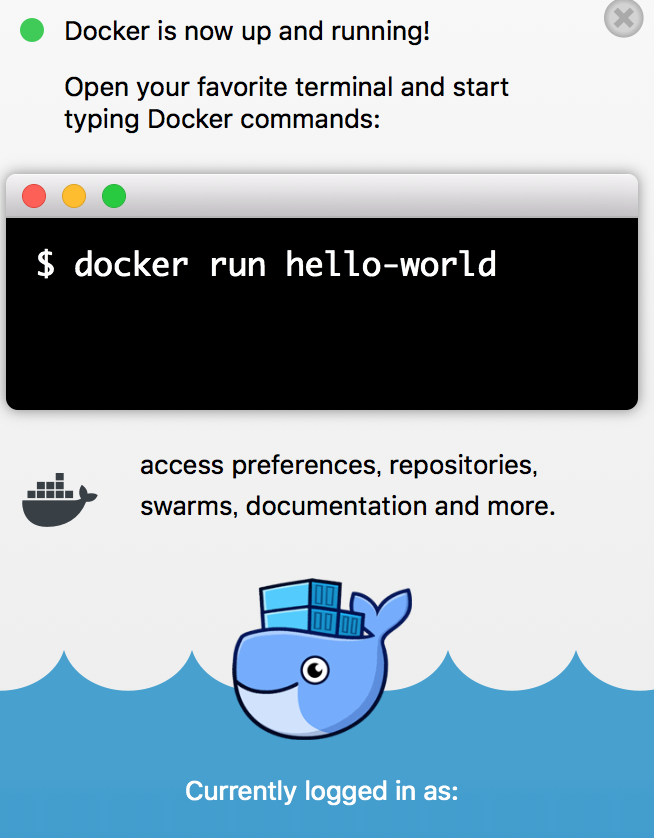Image resolution: width=654 pixels, height=838 pixels.
Task: Click the 'docker run hello-world' command text
Action: (285, 264)
